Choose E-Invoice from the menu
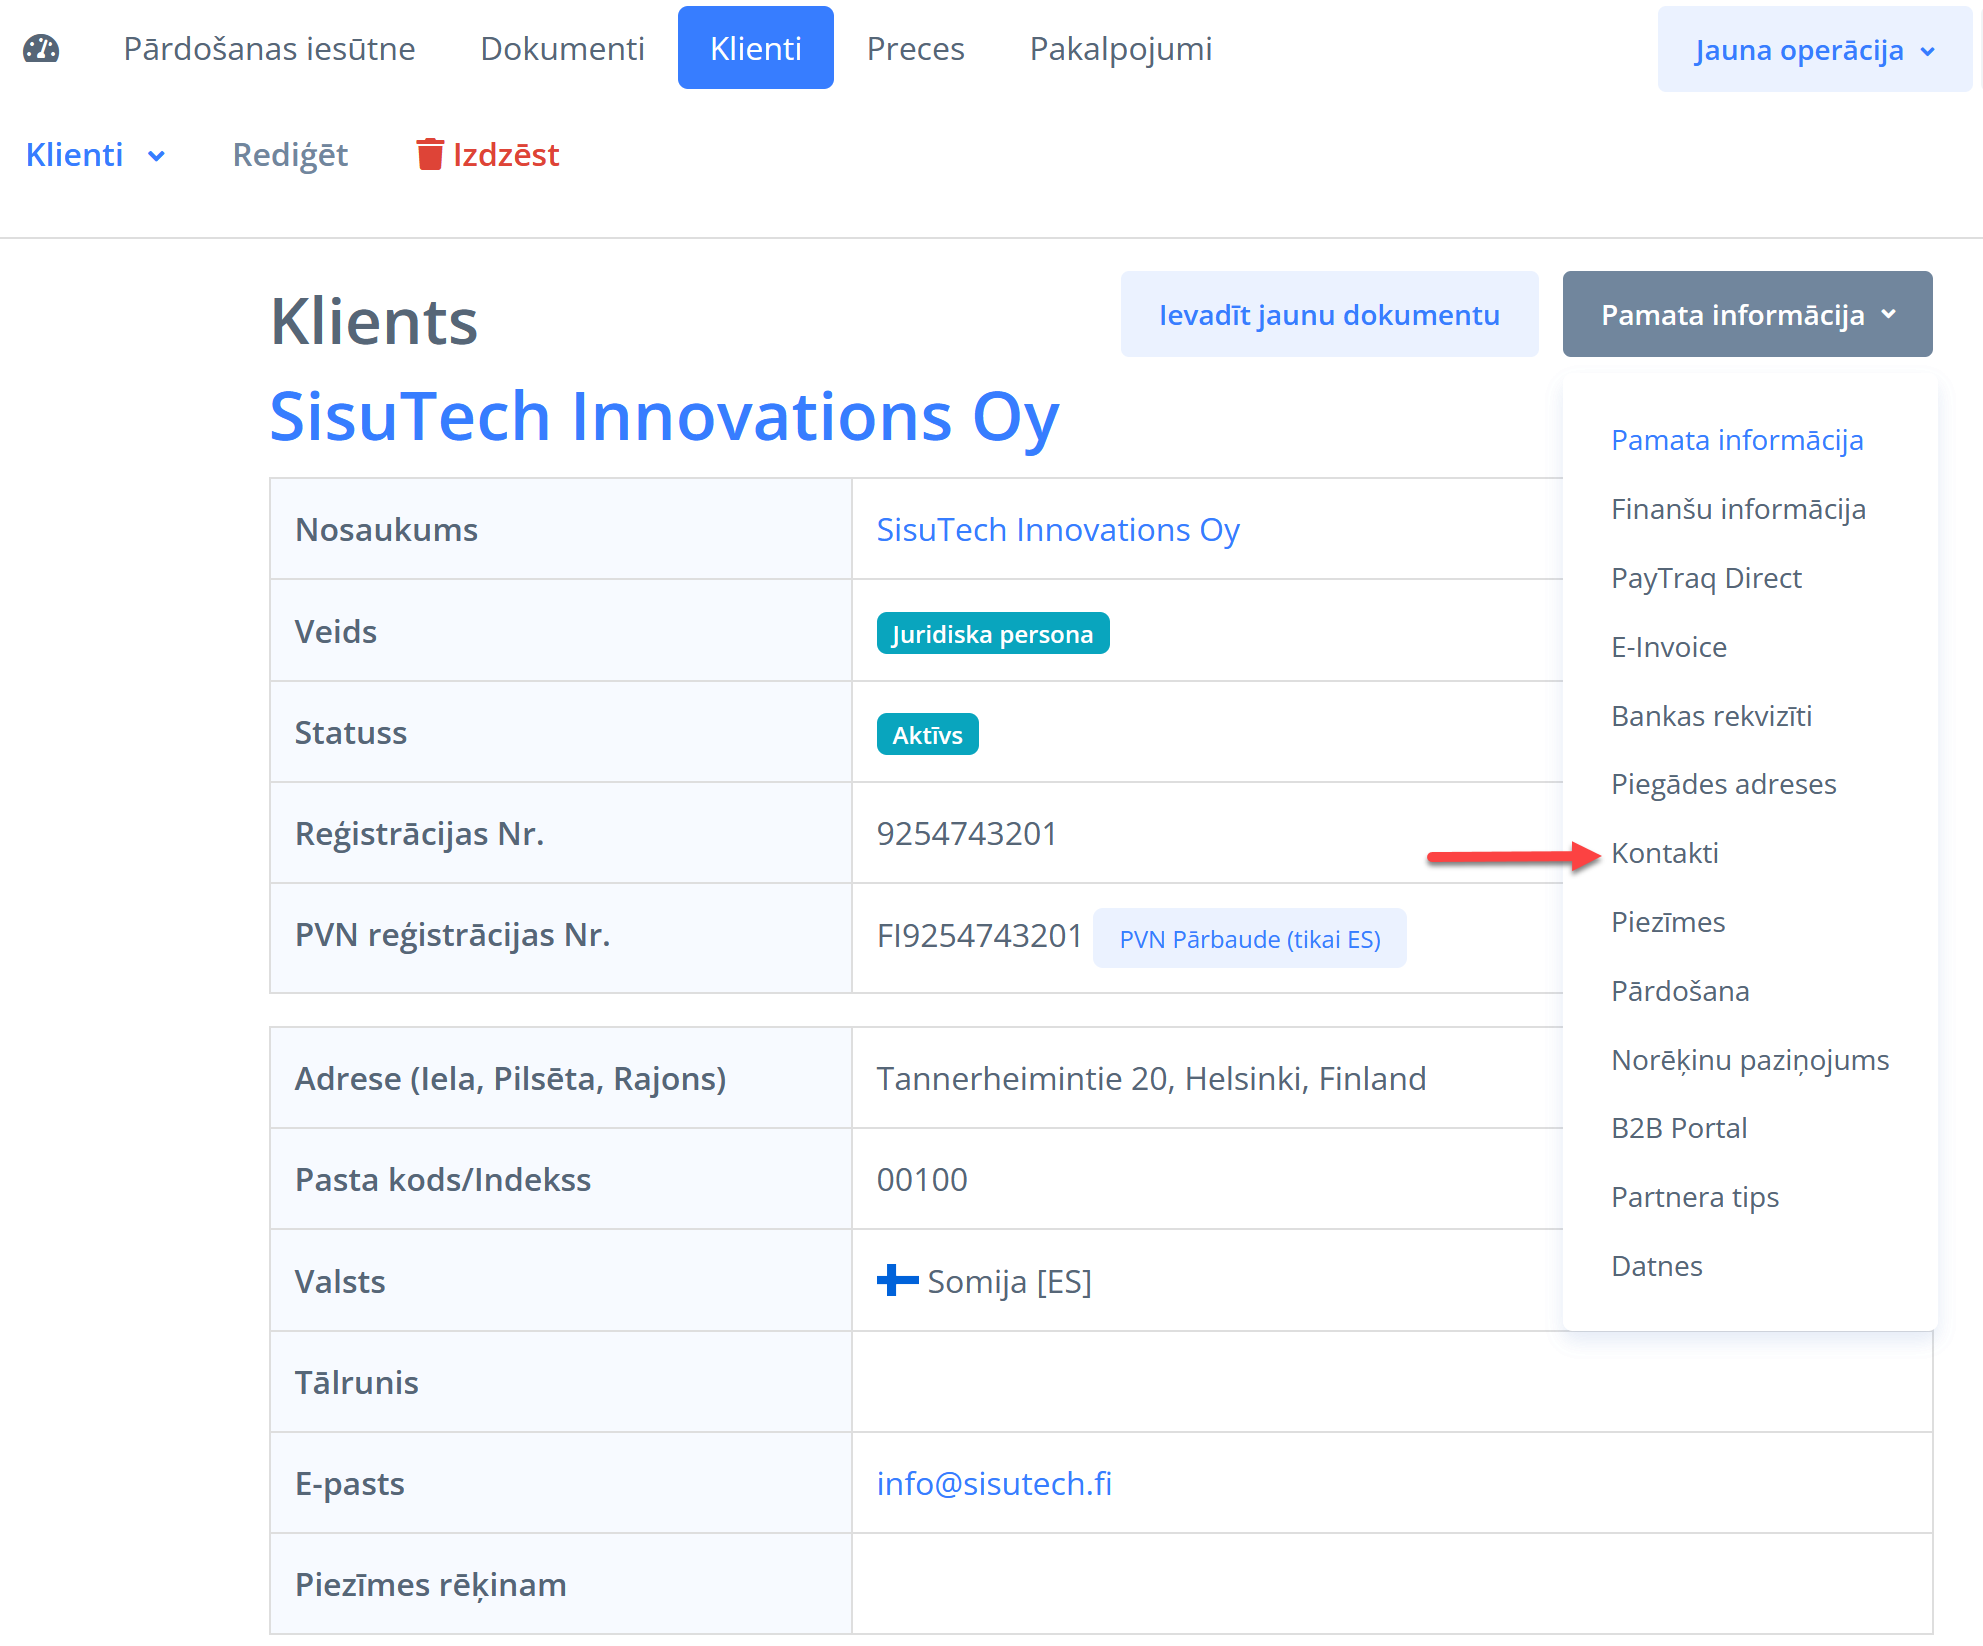The image size is (1983, 1646). click(1668, 647)
